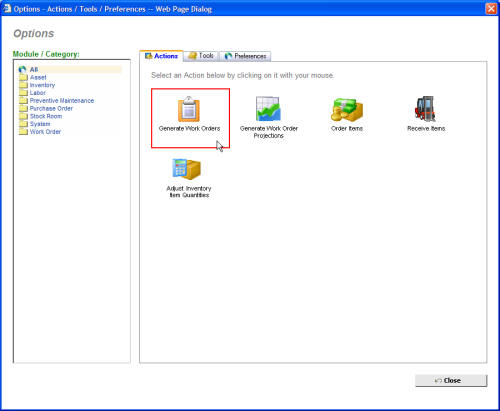Close the dialog via title bar X
Screen dimensions: 500x411
[491, 8]
